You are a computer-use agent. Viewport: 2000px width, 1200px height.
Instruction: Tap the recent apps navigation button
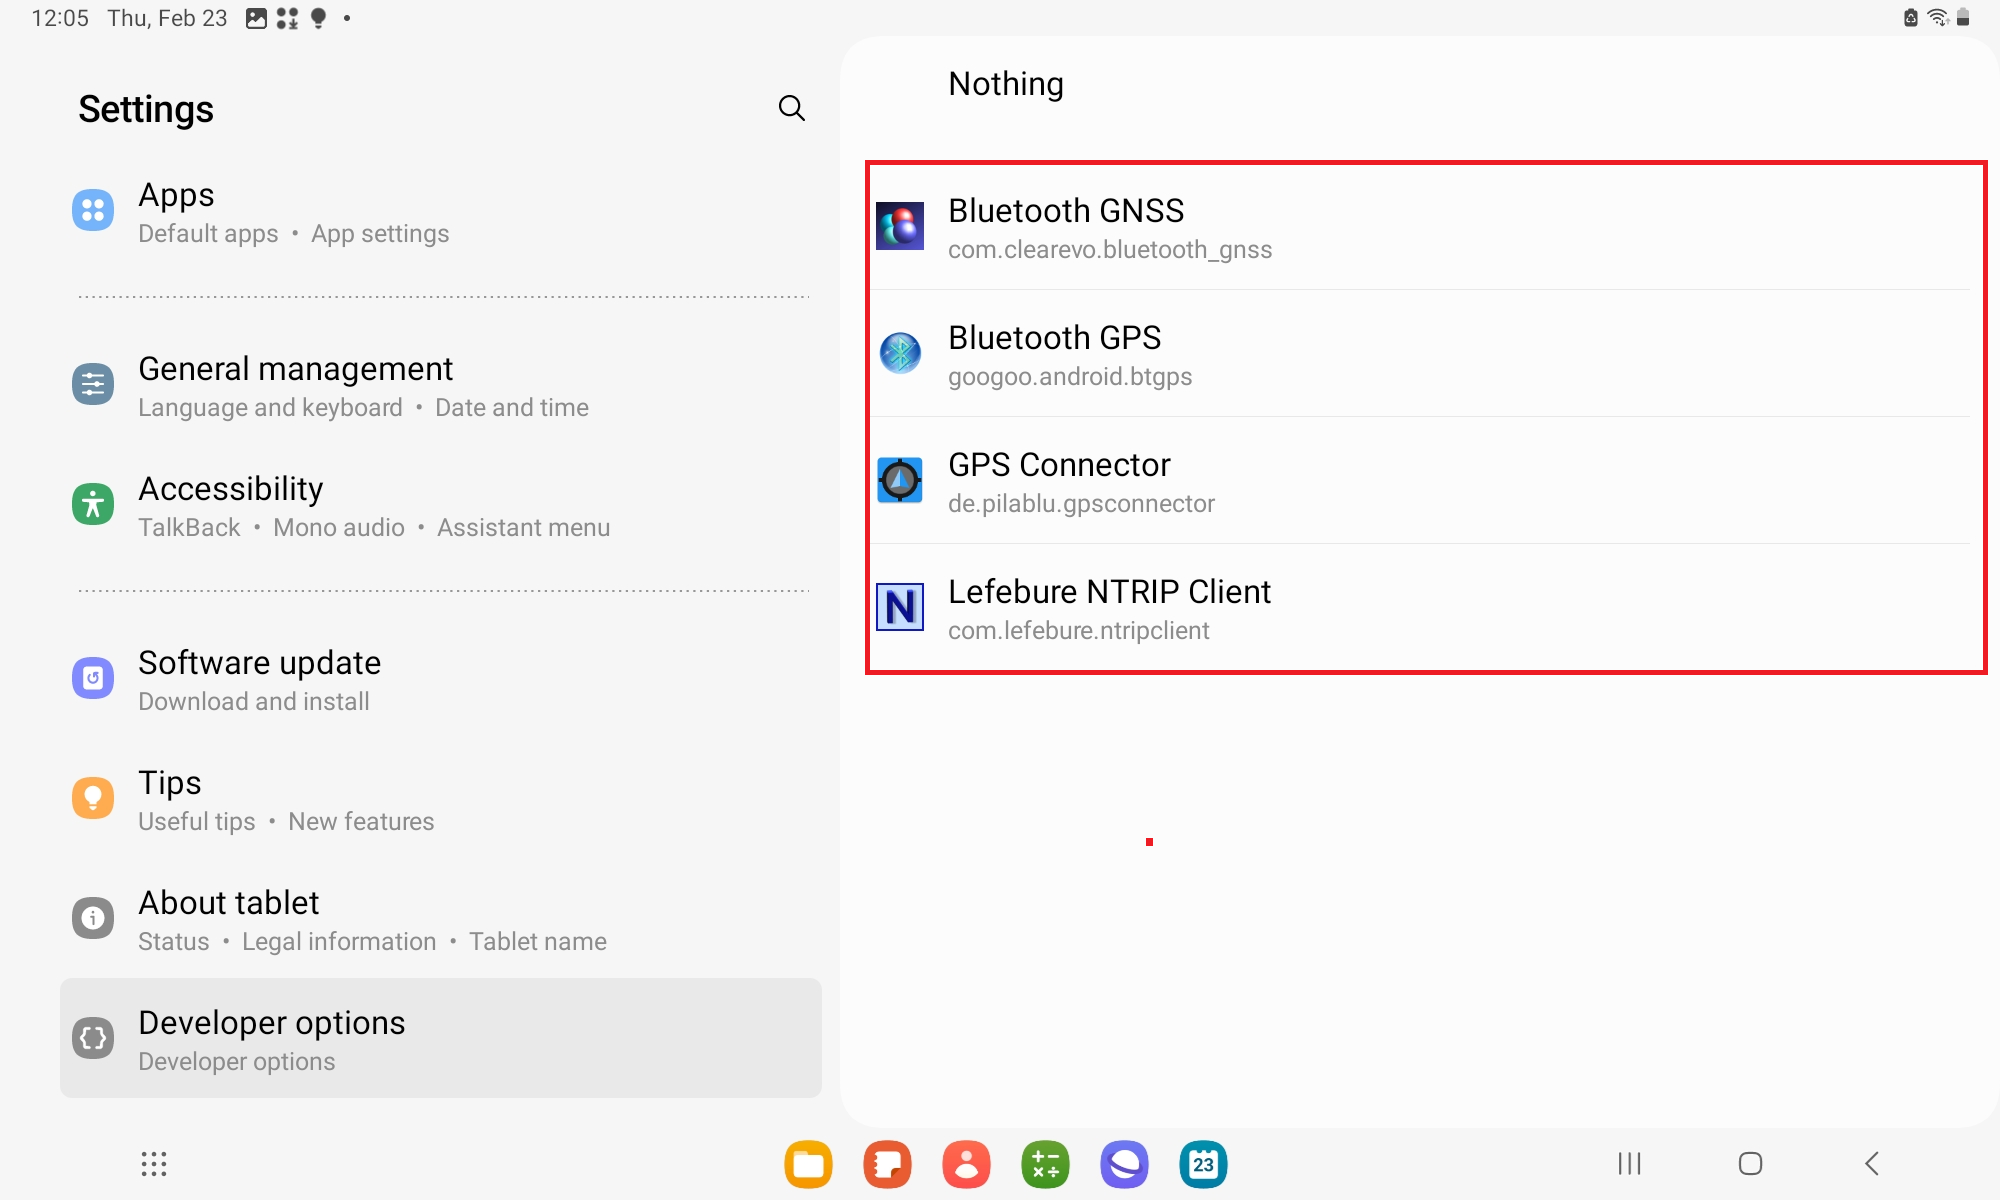[x=1630, y=1164]
